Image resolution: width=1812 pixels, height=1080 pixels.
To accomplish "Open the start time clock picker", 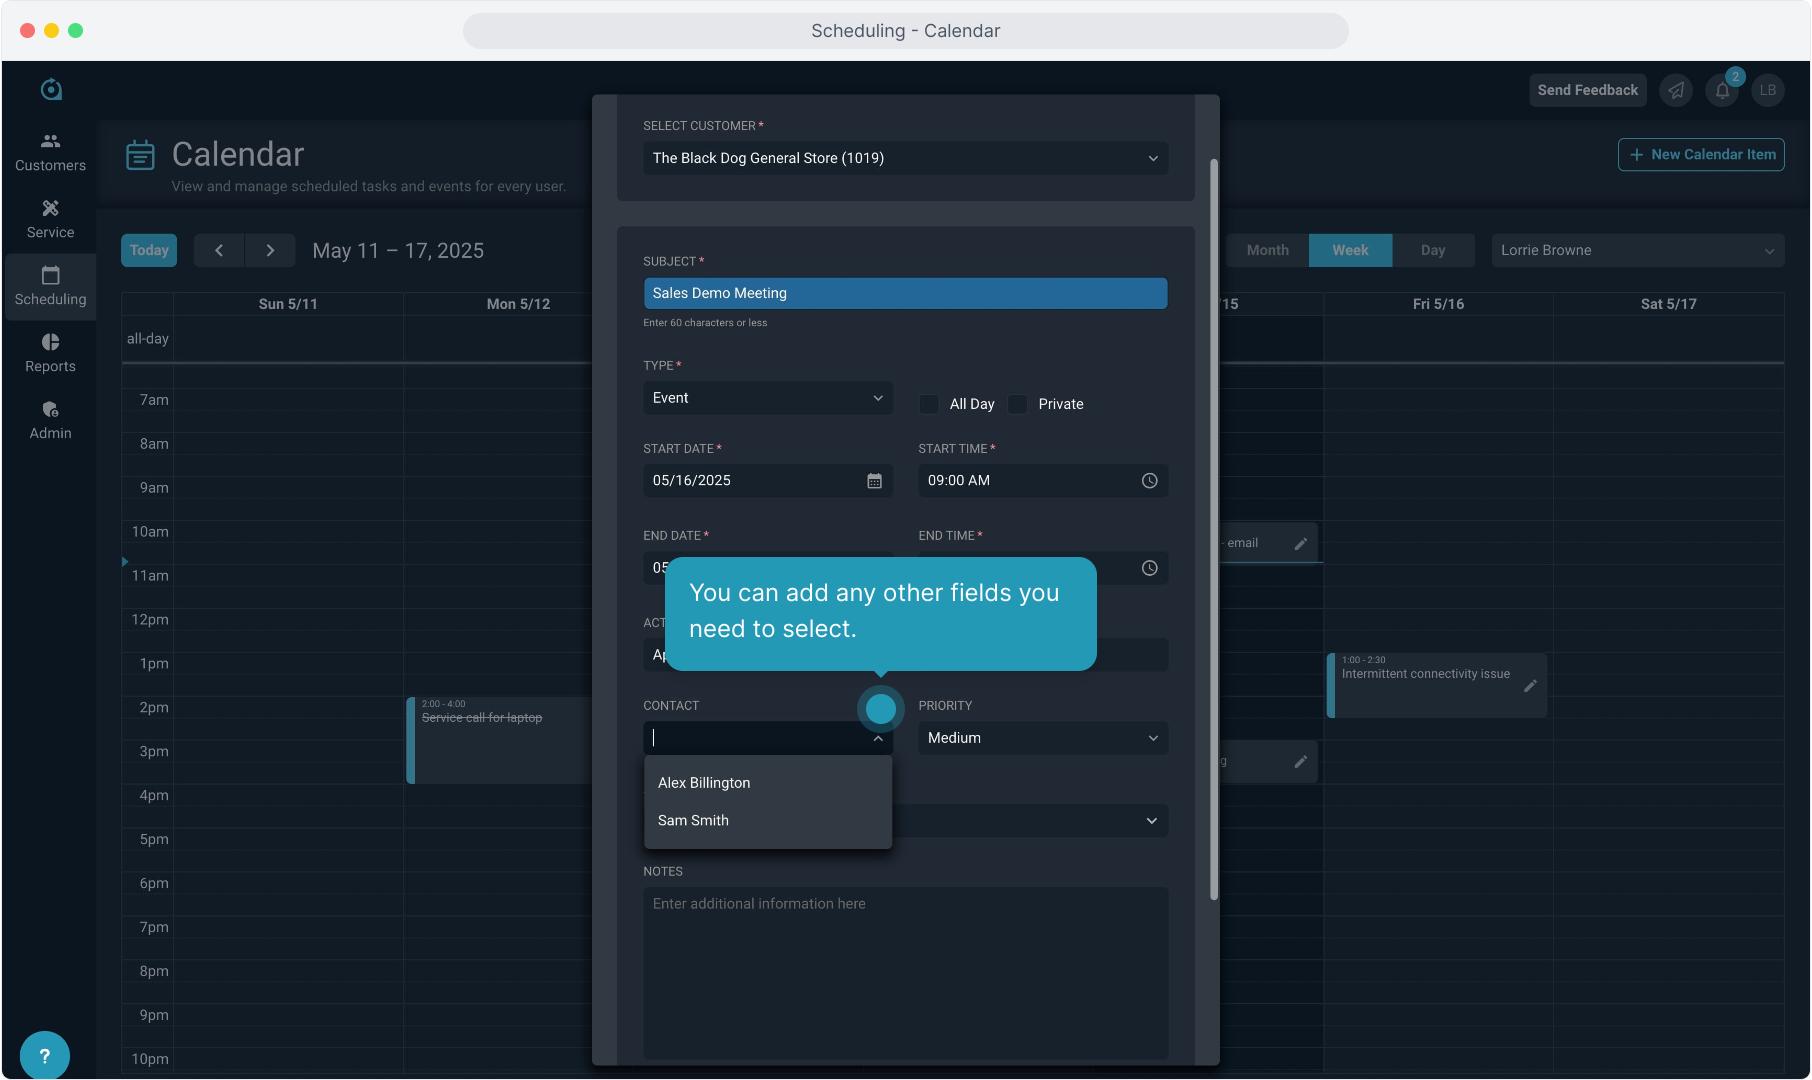I will pyautogui.click(x=1149, y=481).
